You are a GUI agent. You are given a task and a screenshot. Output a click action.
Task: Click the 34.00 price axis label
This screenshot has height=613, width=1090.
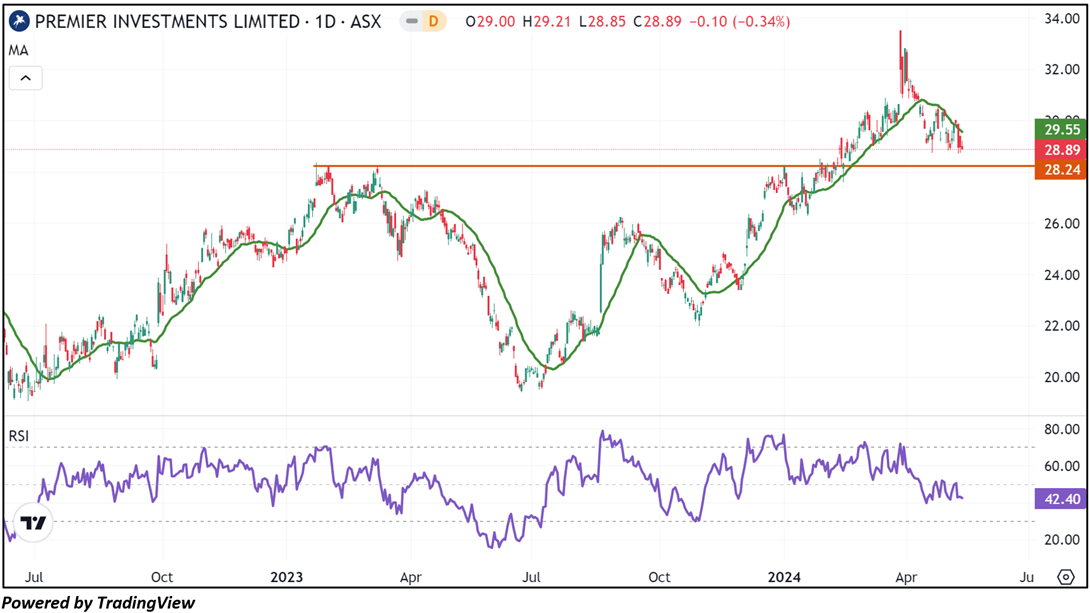click(x=1062, y=19)
